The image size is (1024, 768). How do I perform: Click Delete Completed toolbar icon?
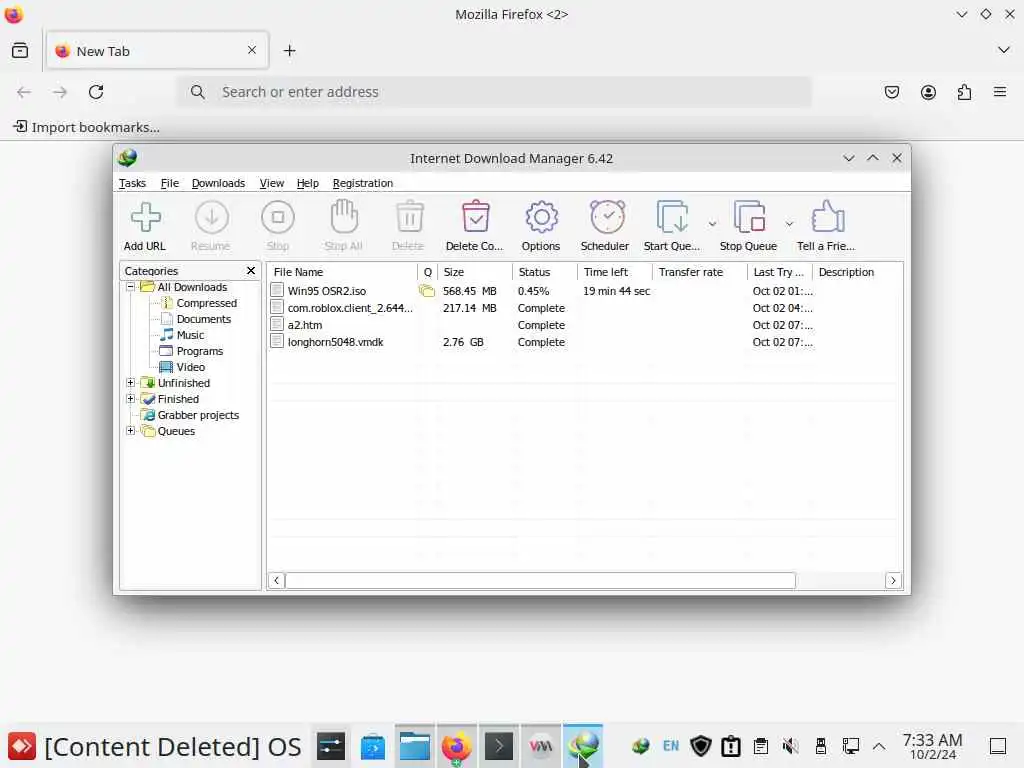475,217
